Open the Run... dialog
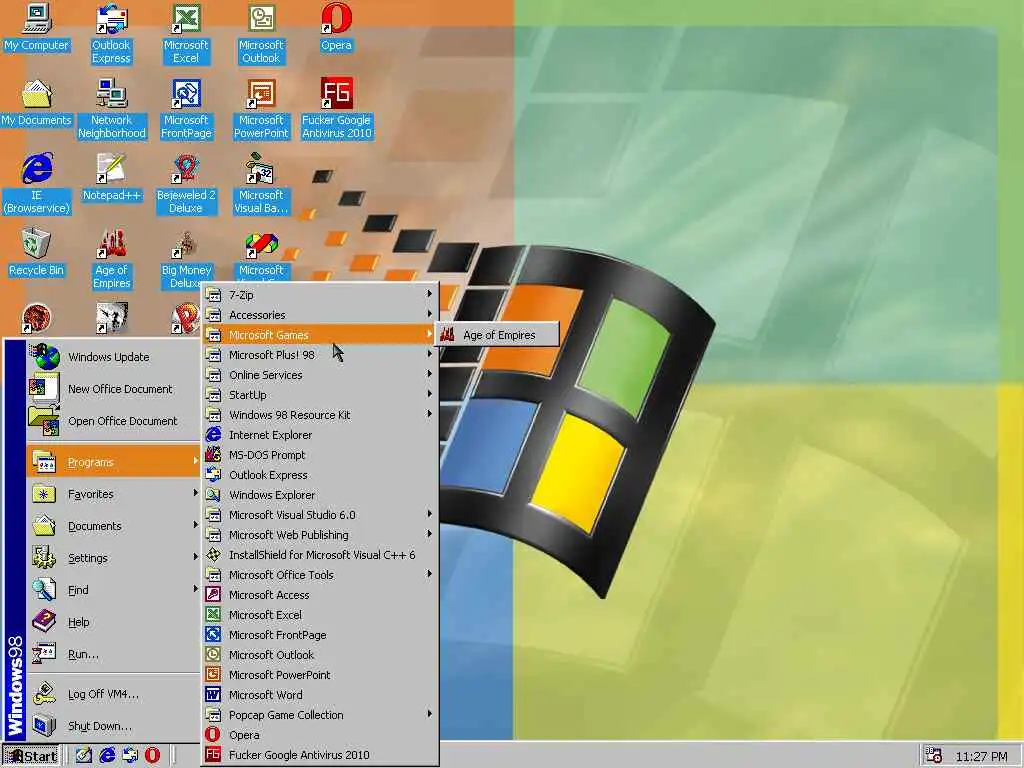The height and width of the screenshot is (768, 1024). click(114, 654)
